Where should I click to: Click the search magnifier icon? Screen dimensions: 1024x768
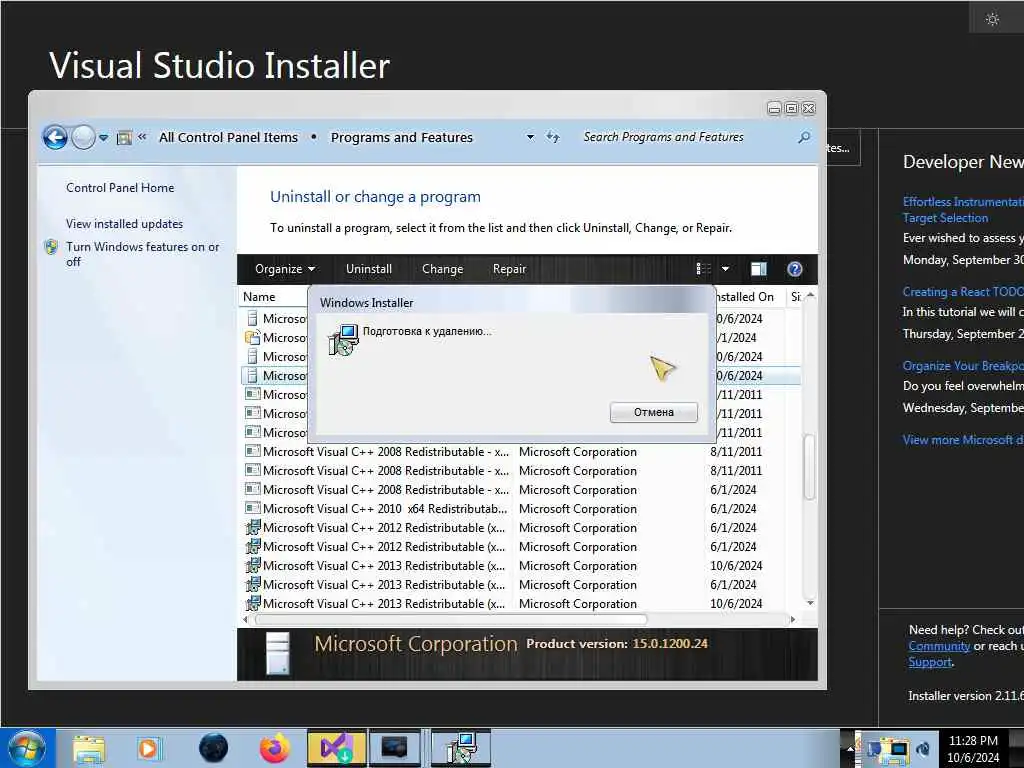click(804, 137)
